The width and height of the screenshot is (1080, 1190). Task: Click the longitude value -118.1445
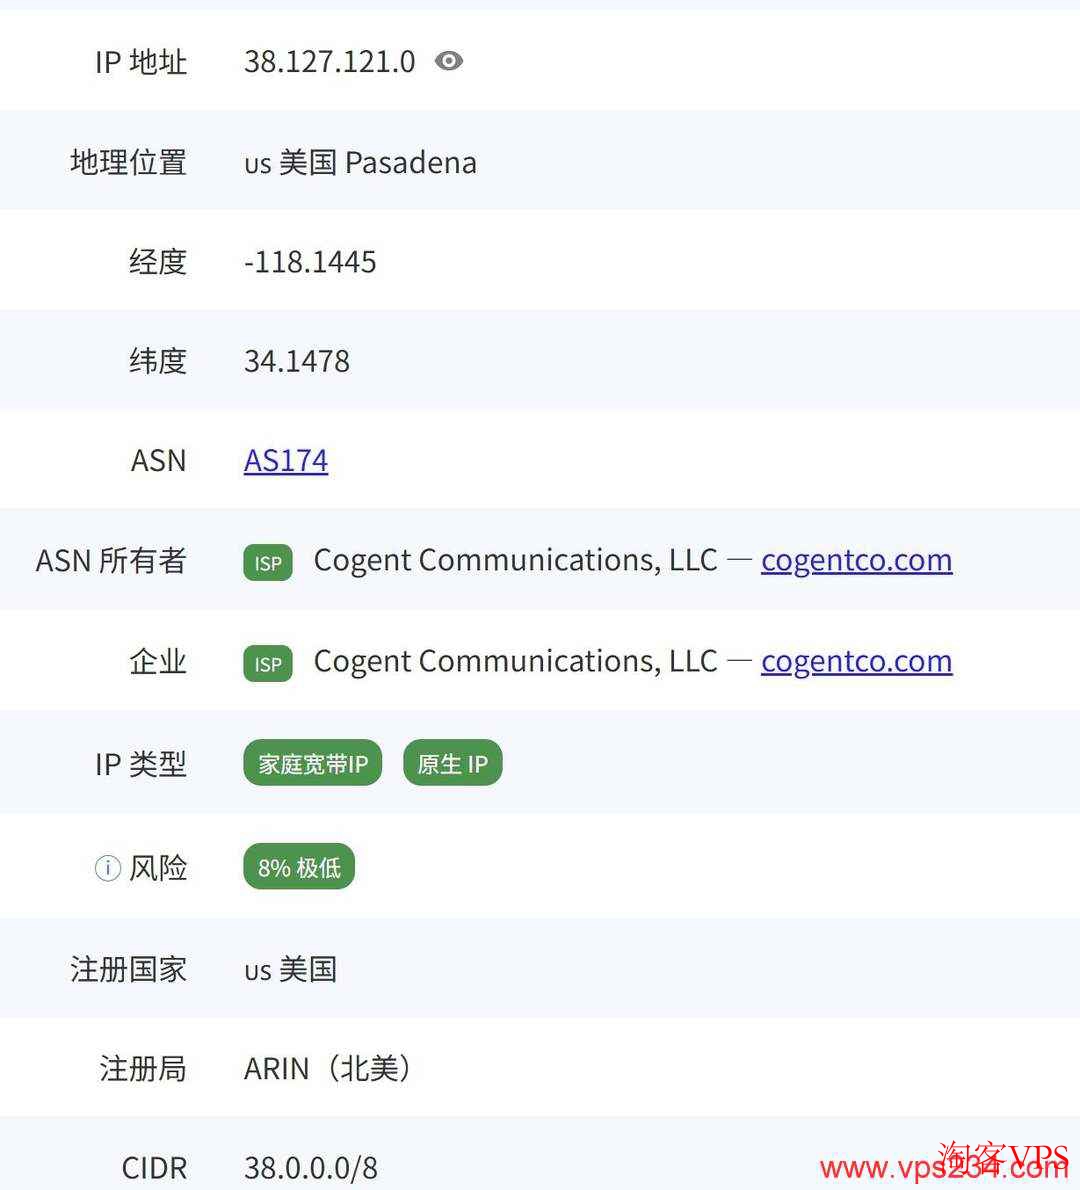(310, 262)
